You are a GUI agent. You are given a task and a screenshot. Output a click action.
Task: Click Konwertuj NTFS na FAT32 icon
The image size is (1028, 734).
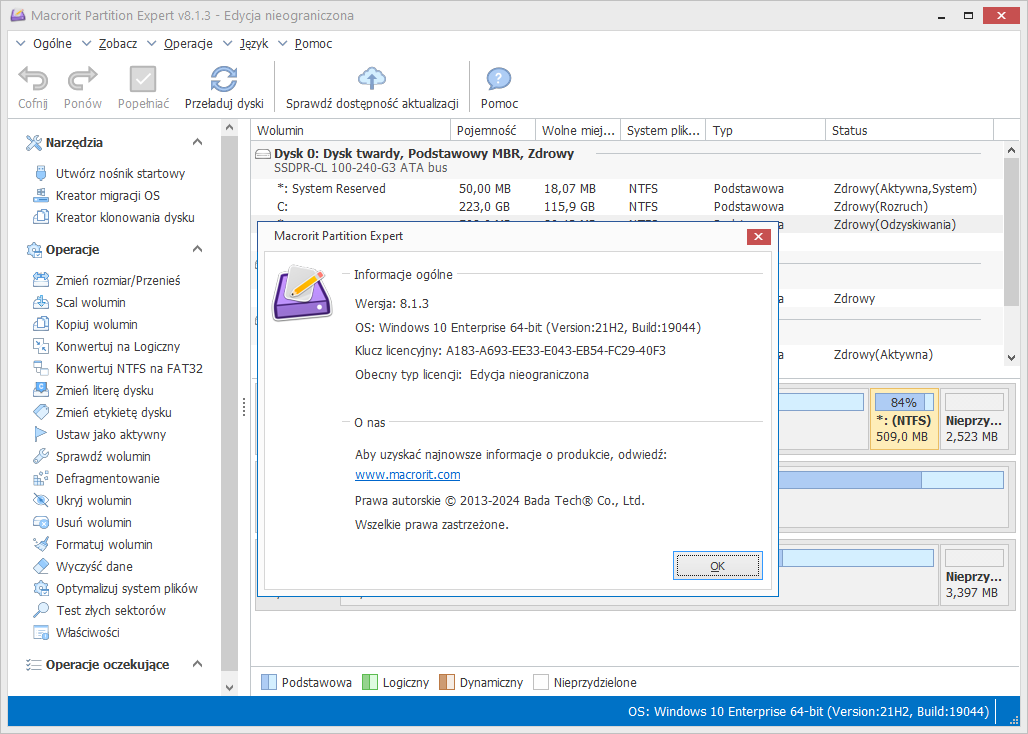coord(41,368)
